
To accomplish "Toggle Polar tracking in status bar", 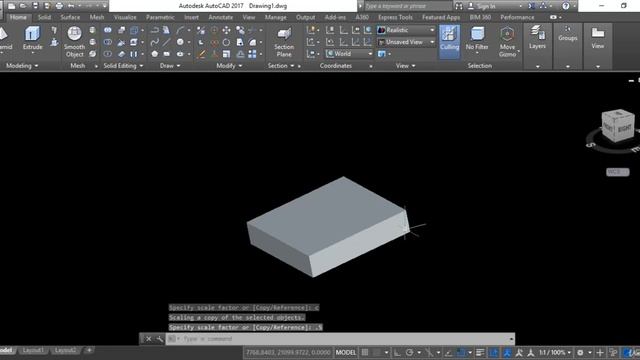I will 409,352.
